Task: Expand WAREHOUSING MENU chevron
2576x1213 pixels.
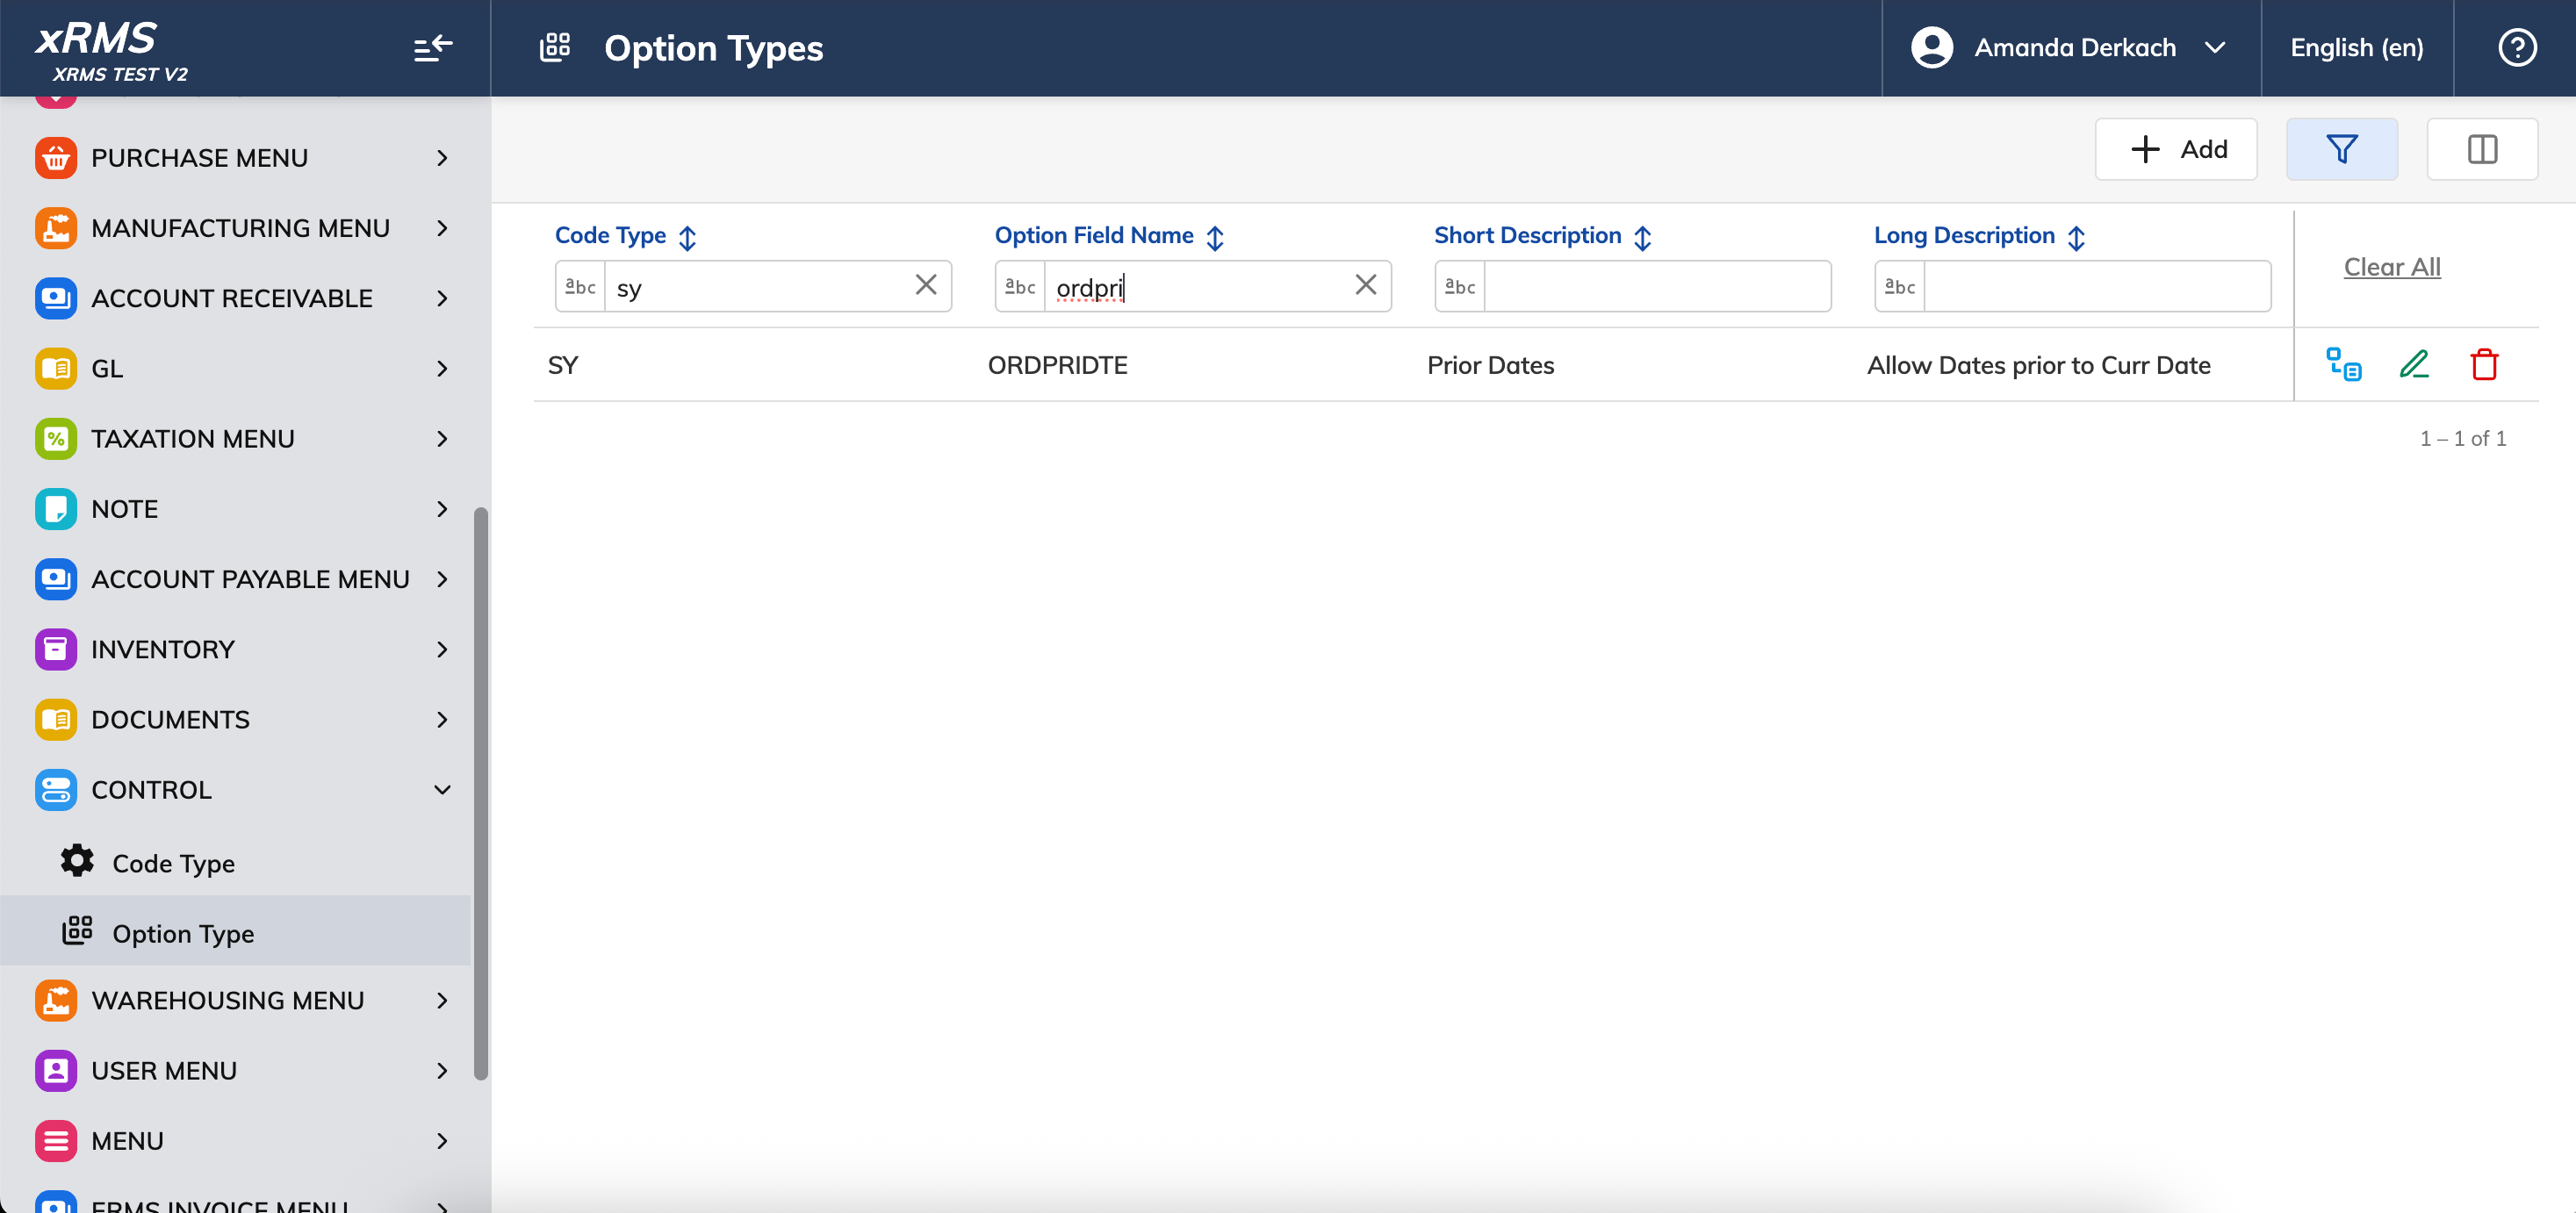Action: point(442,1001)
